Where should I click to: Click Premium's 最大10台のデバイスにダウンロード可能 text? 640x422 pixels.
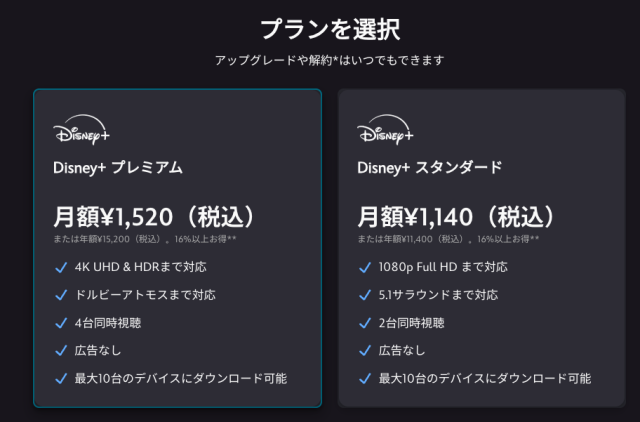(x=180, y=378)
